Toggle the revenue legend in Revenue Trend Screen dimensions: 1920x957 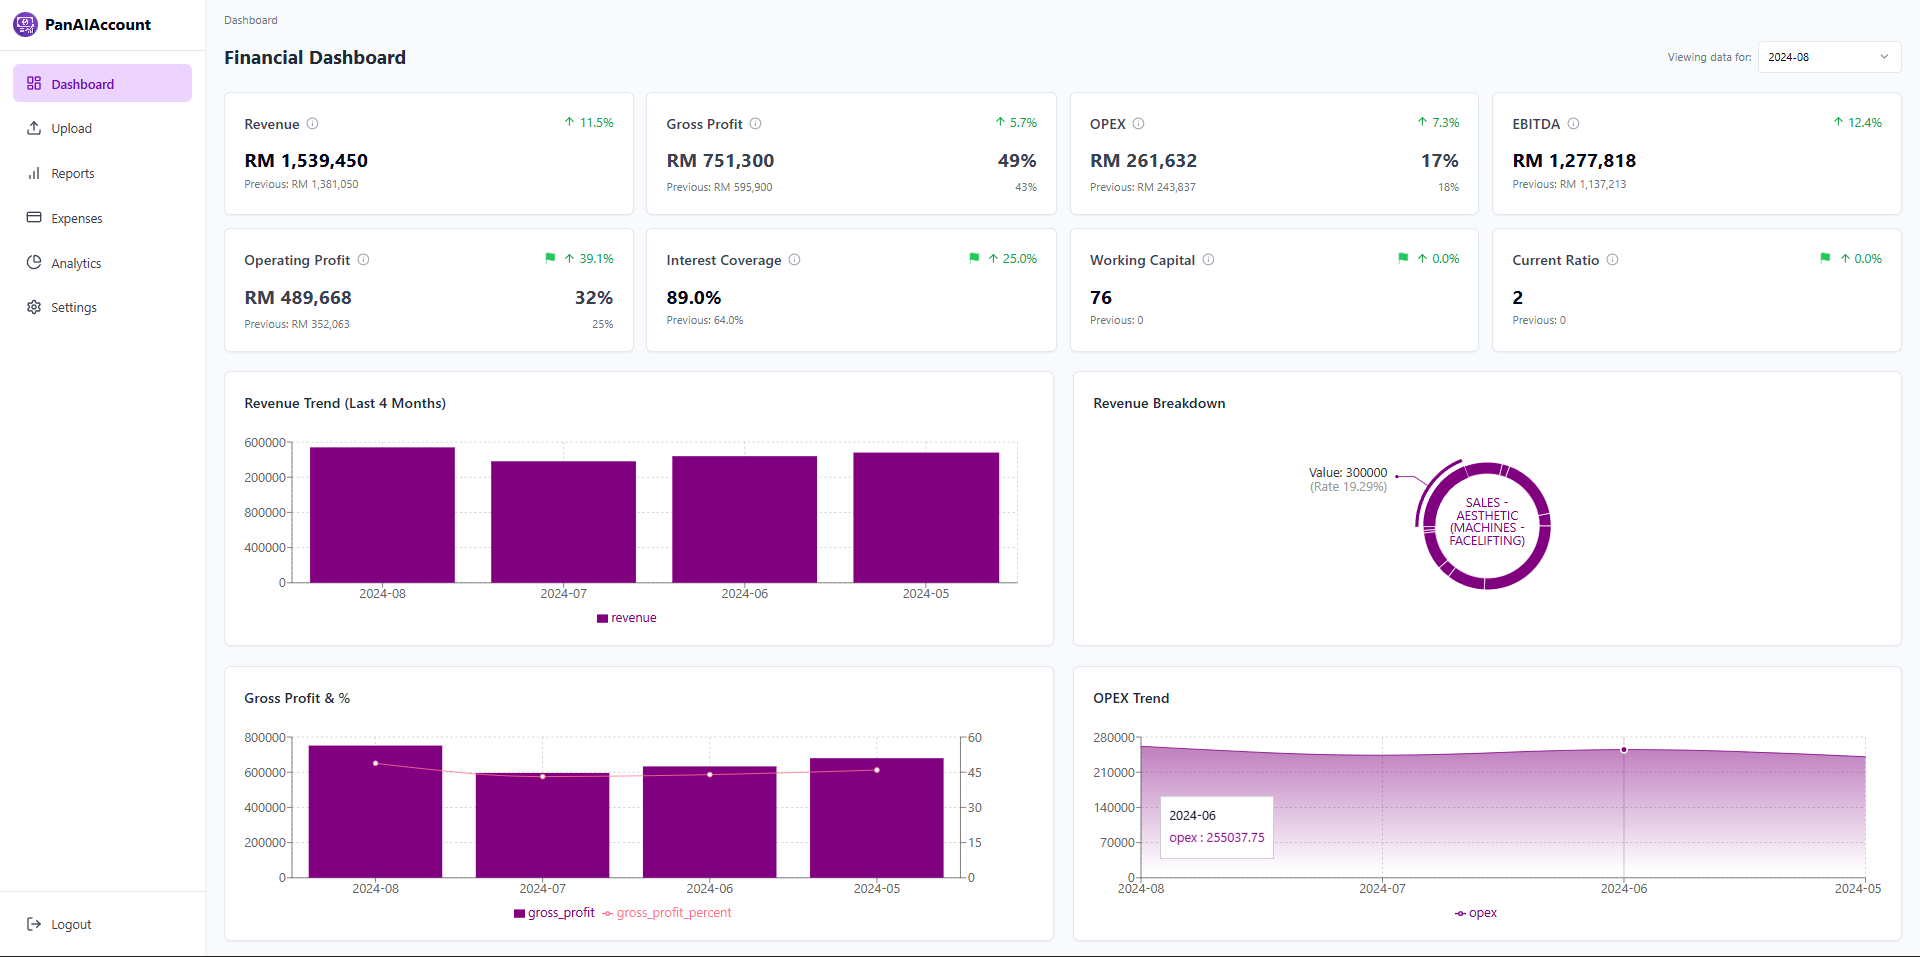627,618
